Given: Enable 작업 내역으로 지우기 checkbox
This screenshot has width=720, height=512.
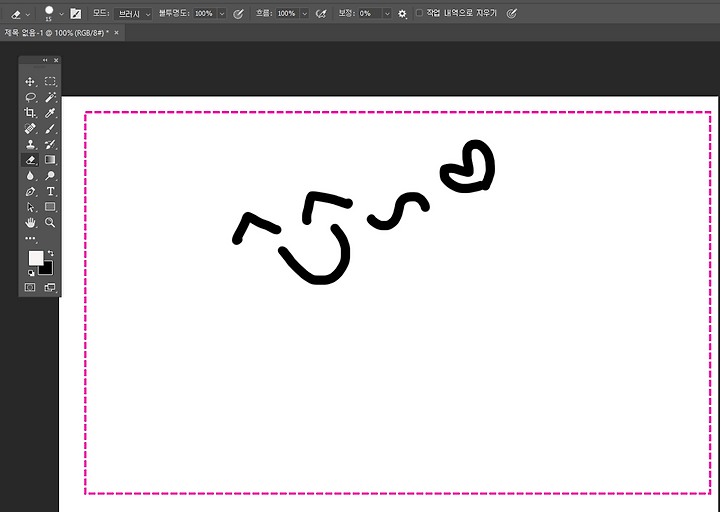Looking at the screenshot, I should [x=419, y=13].
